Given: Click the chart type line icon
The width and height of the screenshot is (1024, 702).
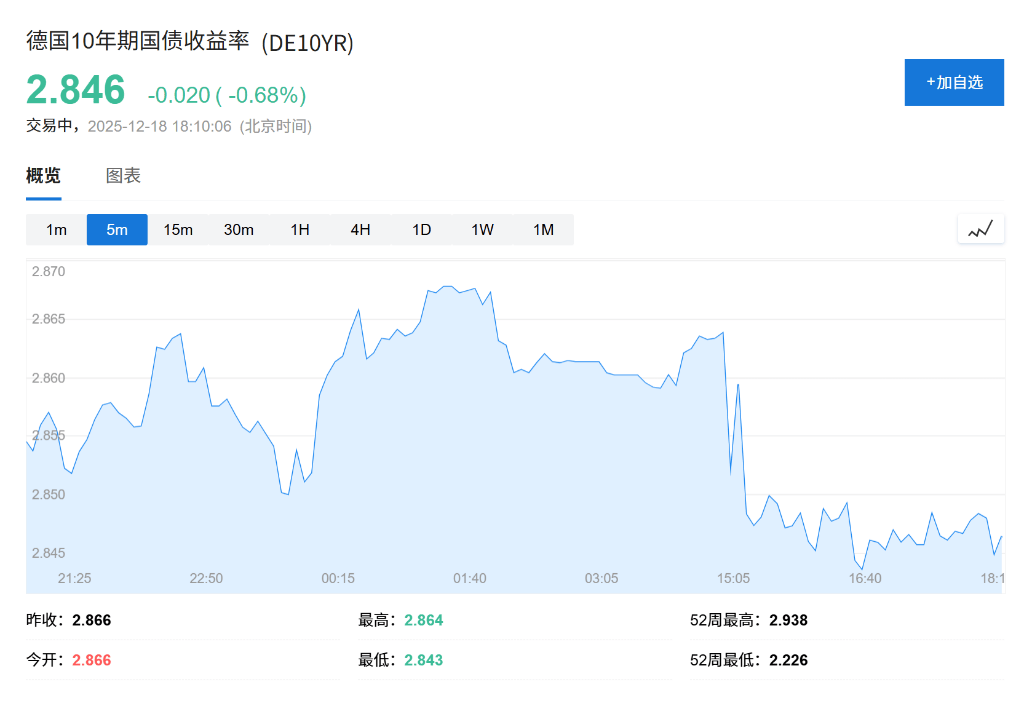Looking at the screenshot, I should (x=980, y=229).
